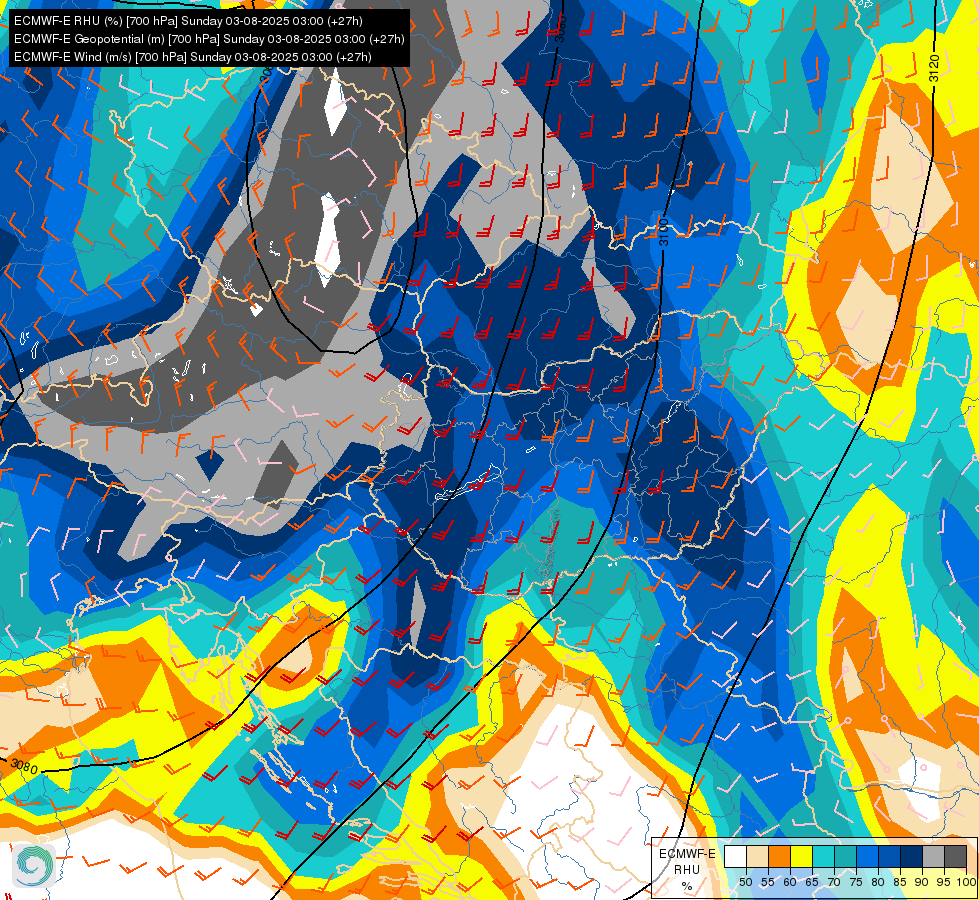Click the legend value 50

tap(746, 882)
